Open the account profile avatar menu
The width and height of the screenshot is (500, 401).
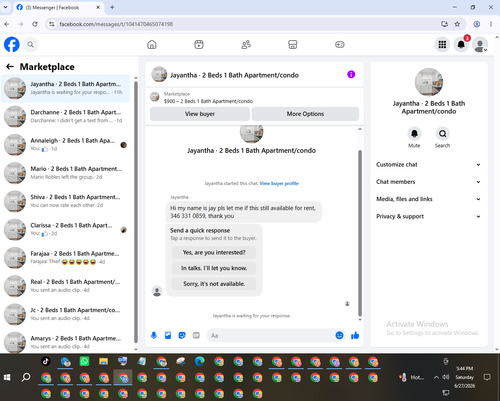(480, 45)
